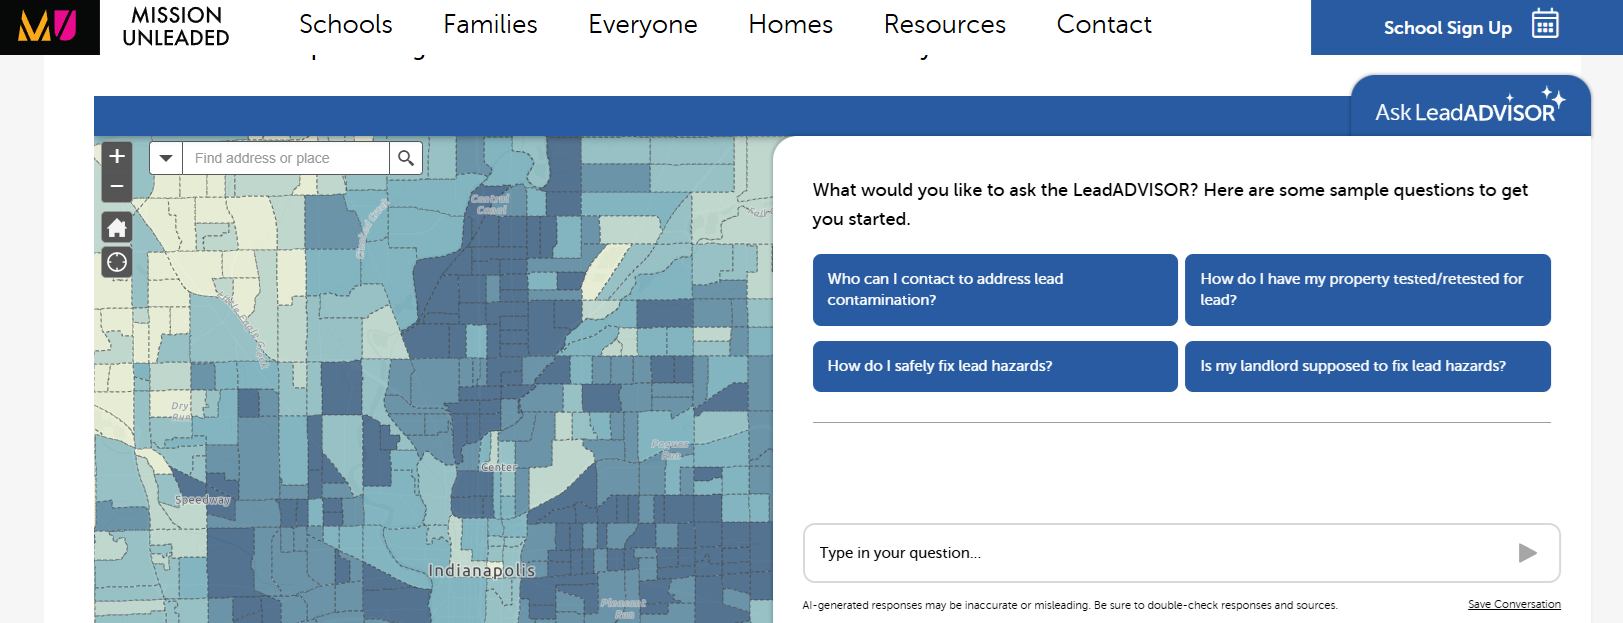The width and height of the screenshot is (1623, 623).
Task: Click the address search magnifier icon
Action: (406, 158)
